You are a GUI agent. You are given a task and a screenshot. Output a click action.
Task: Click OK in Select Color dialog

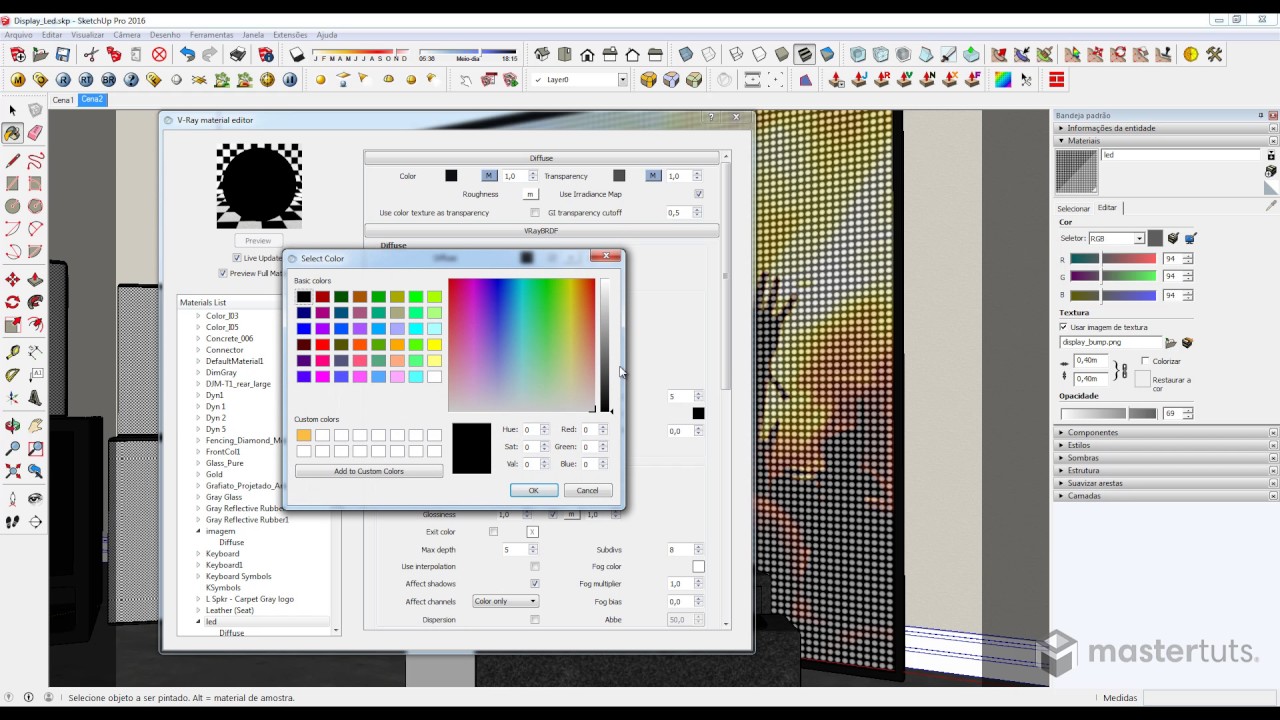click(x=533, y=491)
